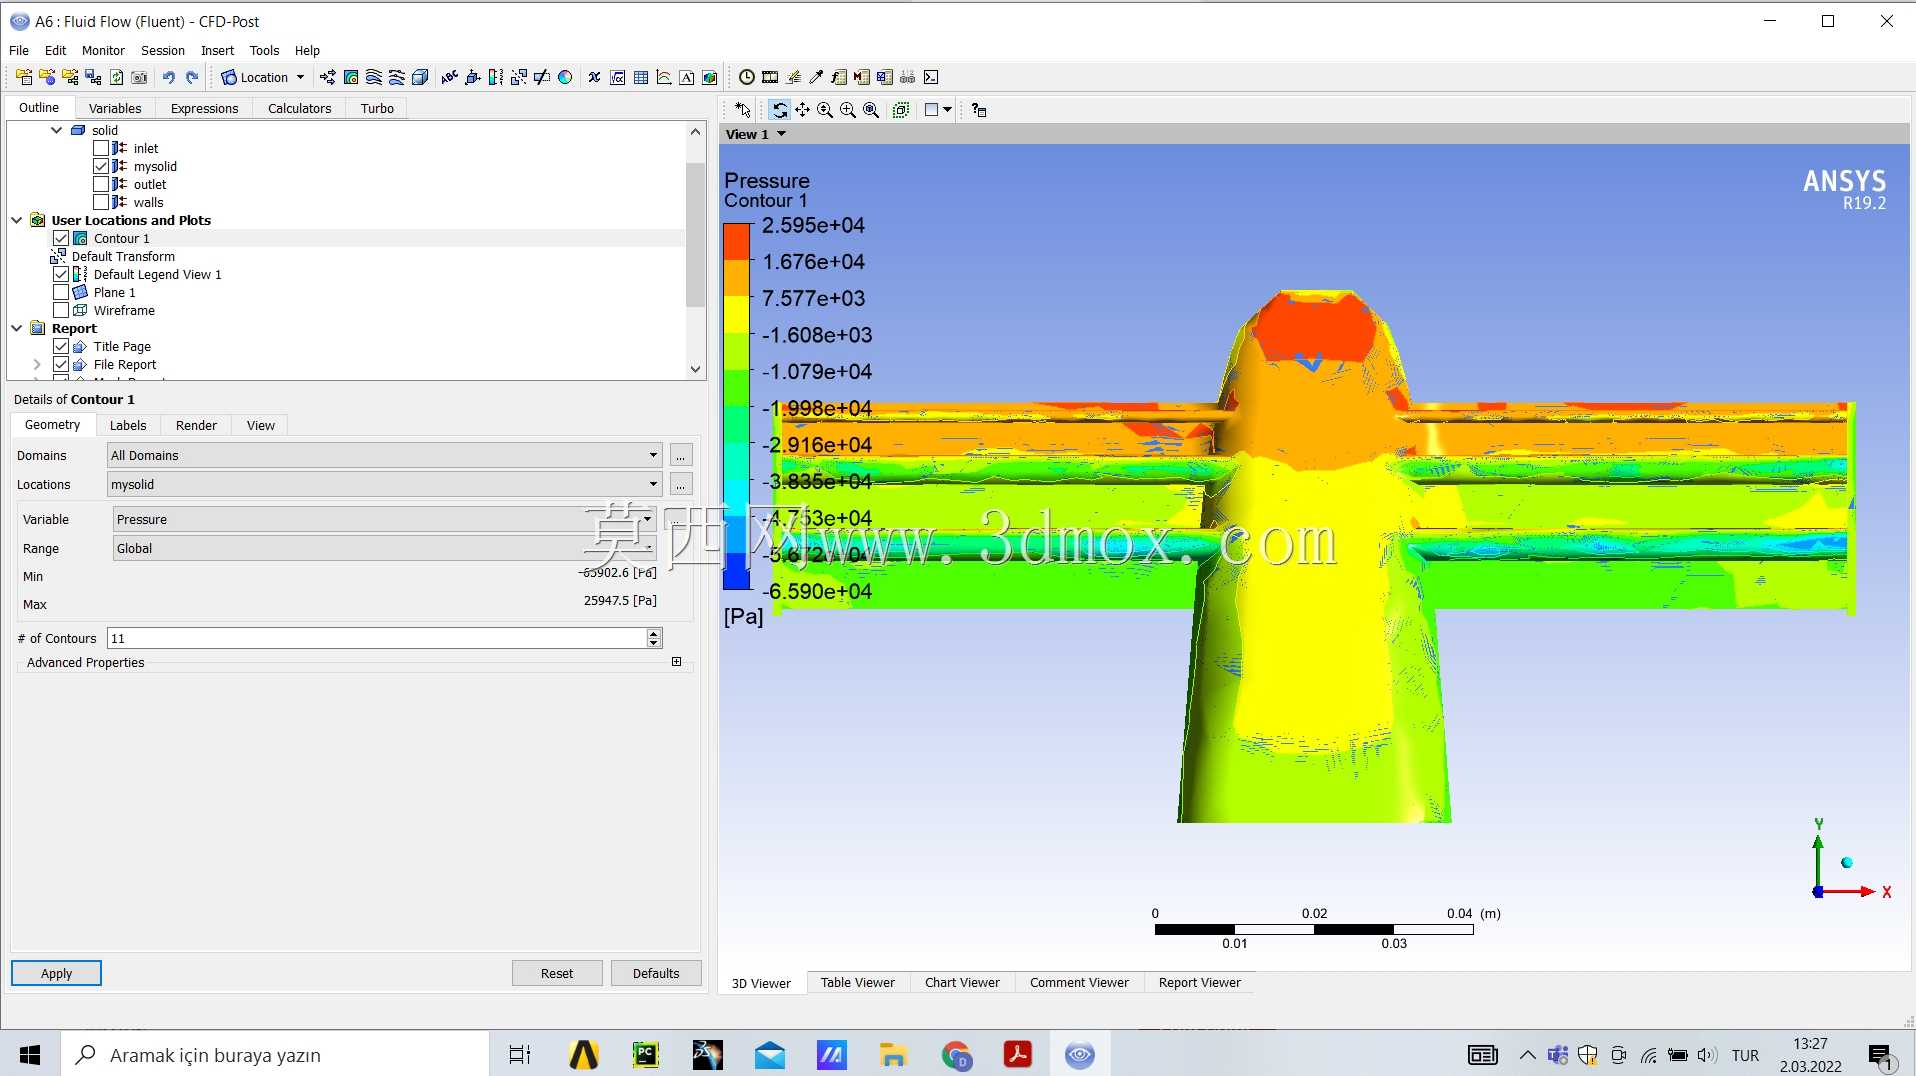The image size is (1916, 1076).
Task: Collapse the solid tree node
Action: 57,130
